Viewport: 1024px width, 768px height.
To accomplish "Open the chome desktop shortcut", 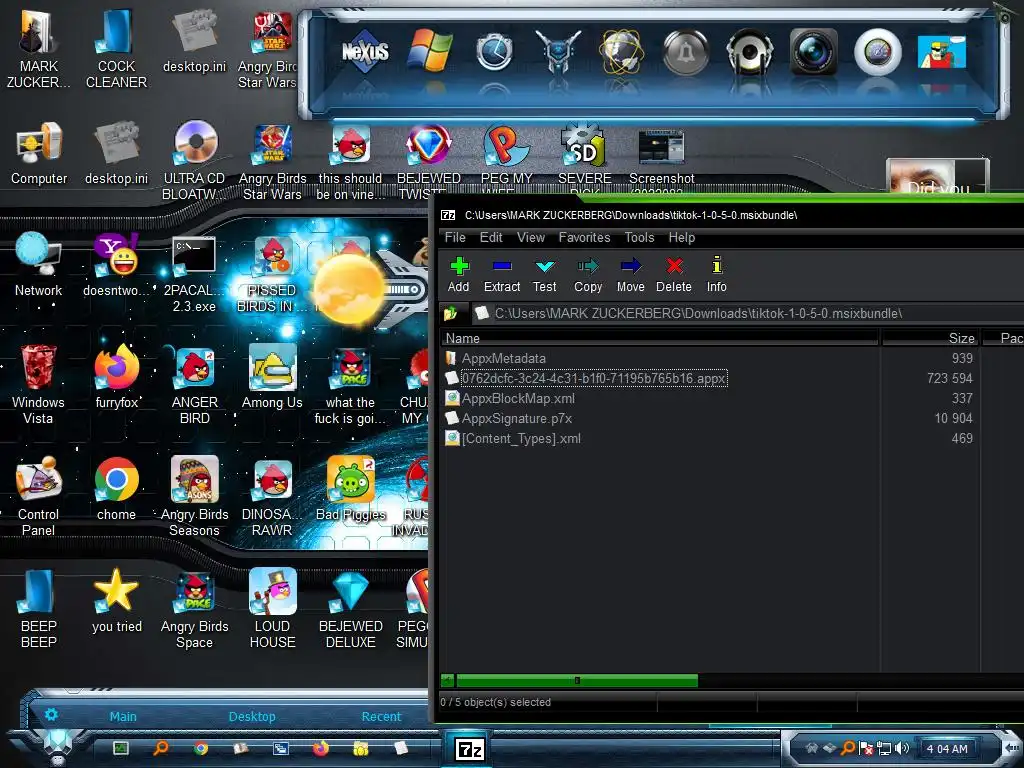I will click(x=117, y=488).
